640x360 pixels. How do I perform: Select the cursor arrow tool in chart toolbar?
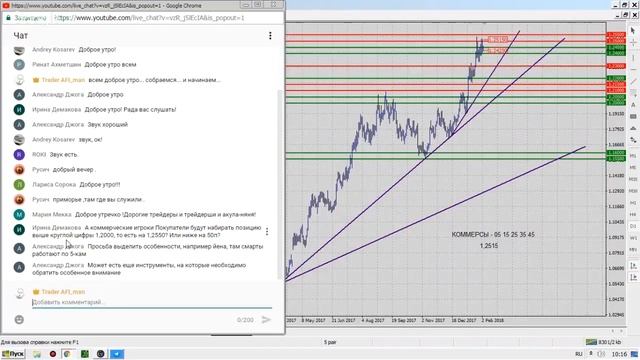pyautogui.click(x=633, y=31)
